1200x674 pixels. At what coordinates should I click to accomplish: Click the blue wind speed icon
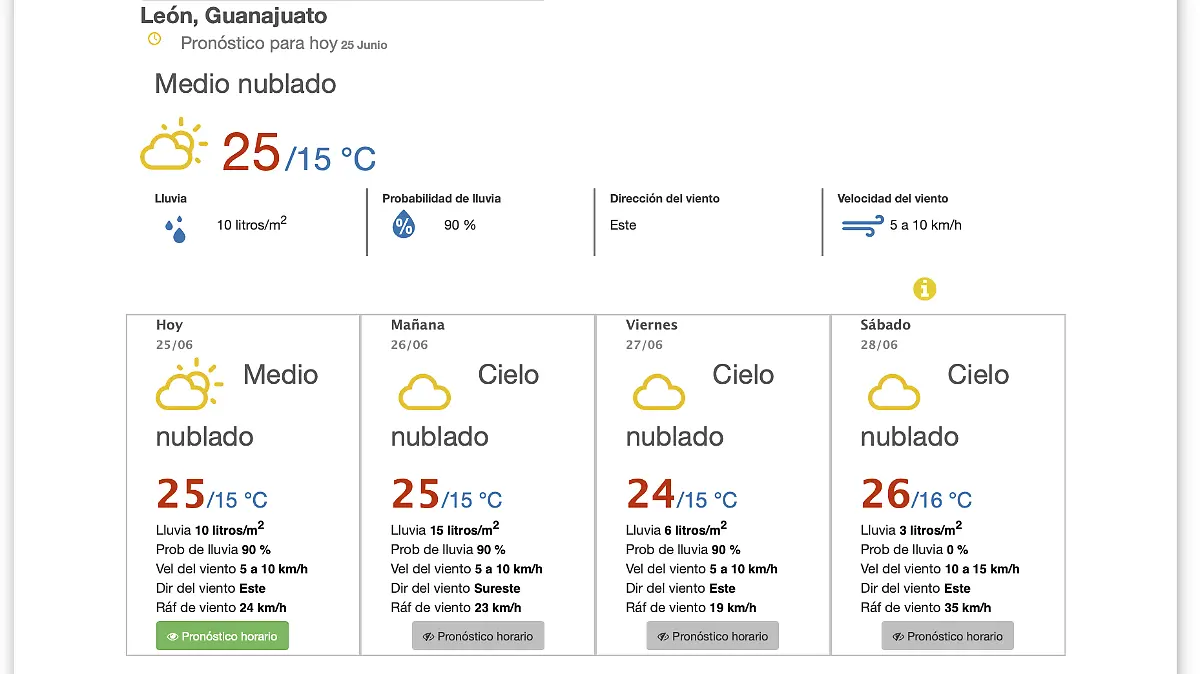pos(862,225)
